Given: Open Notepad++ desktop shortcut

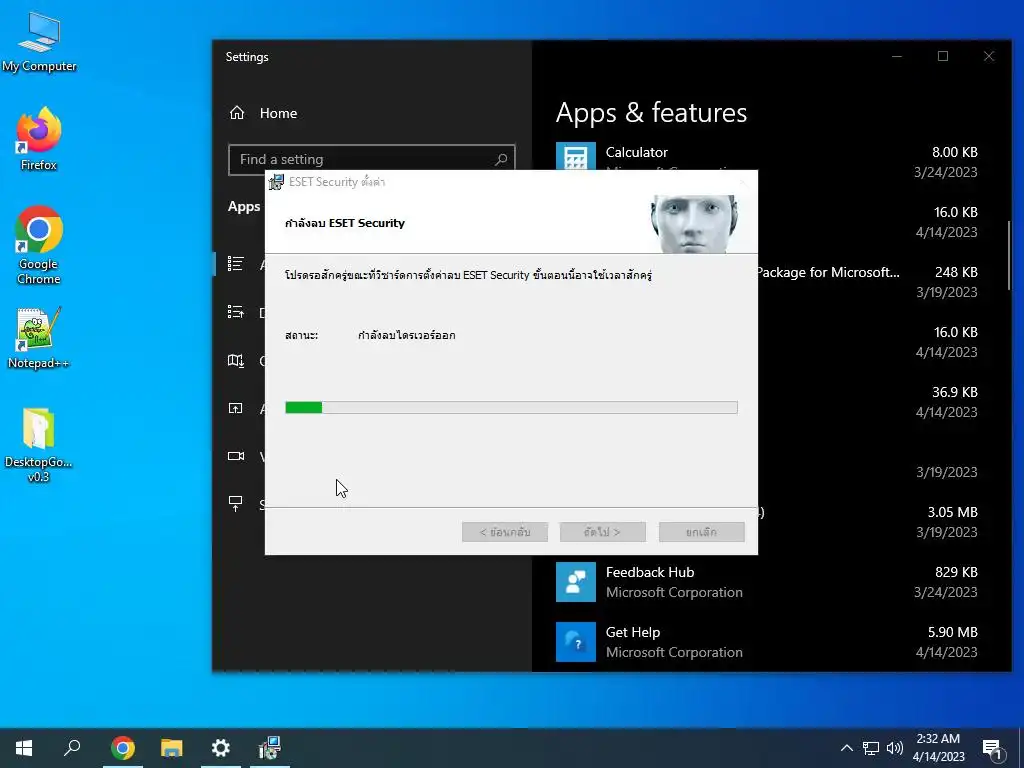Looking at the screenshot, I should tap(39, 338).
